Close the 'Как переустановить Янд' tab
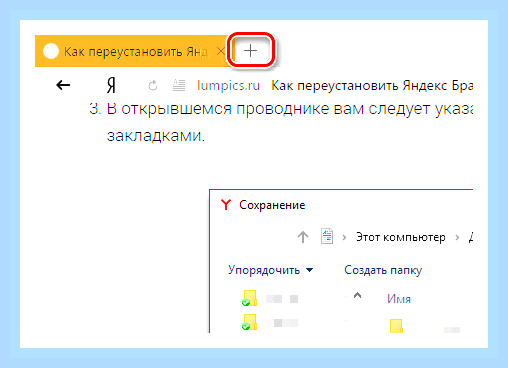 tap(221, 51)
